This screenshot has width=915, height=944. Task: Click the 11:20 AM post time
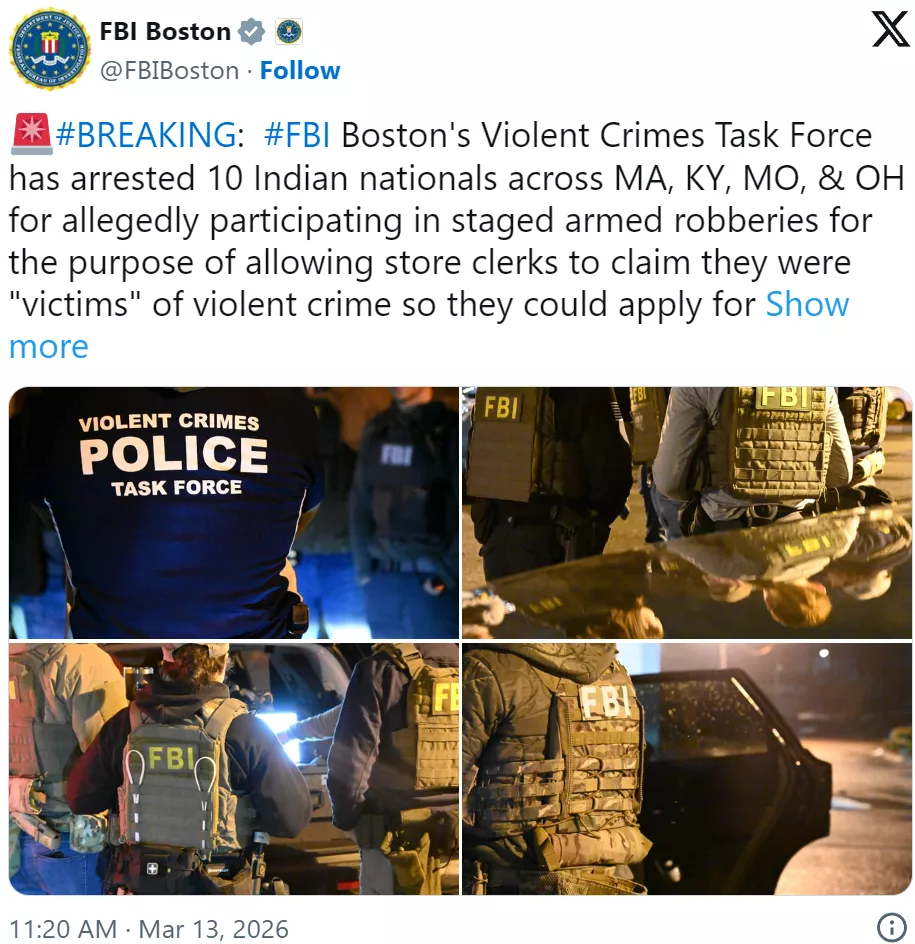tap(63, 928)
